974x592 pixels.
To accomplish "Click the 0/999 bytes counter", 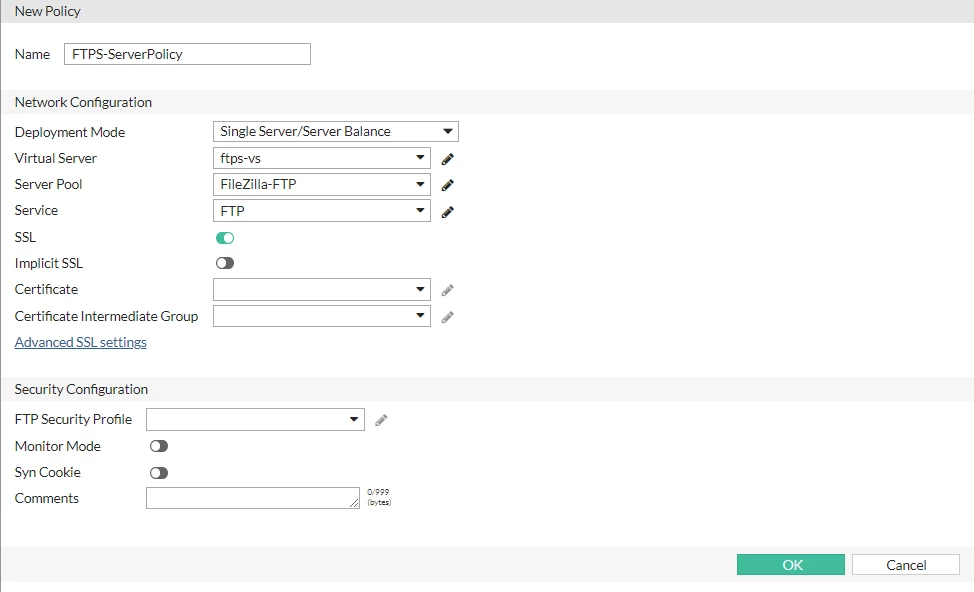I will click(379, 497).
